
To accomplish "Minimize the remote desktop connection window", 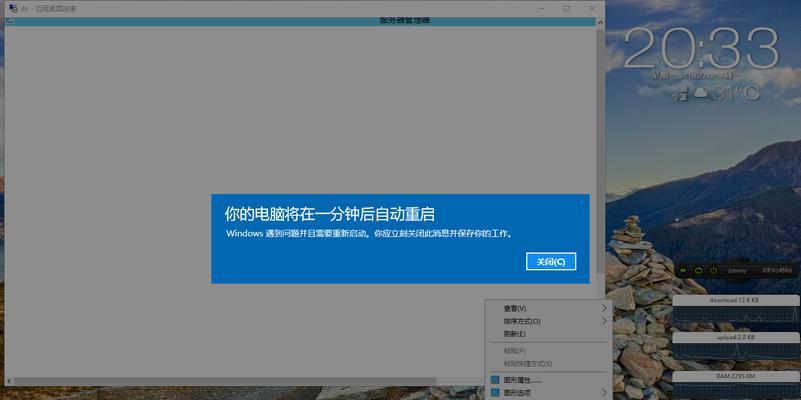I will pos(541,8).
